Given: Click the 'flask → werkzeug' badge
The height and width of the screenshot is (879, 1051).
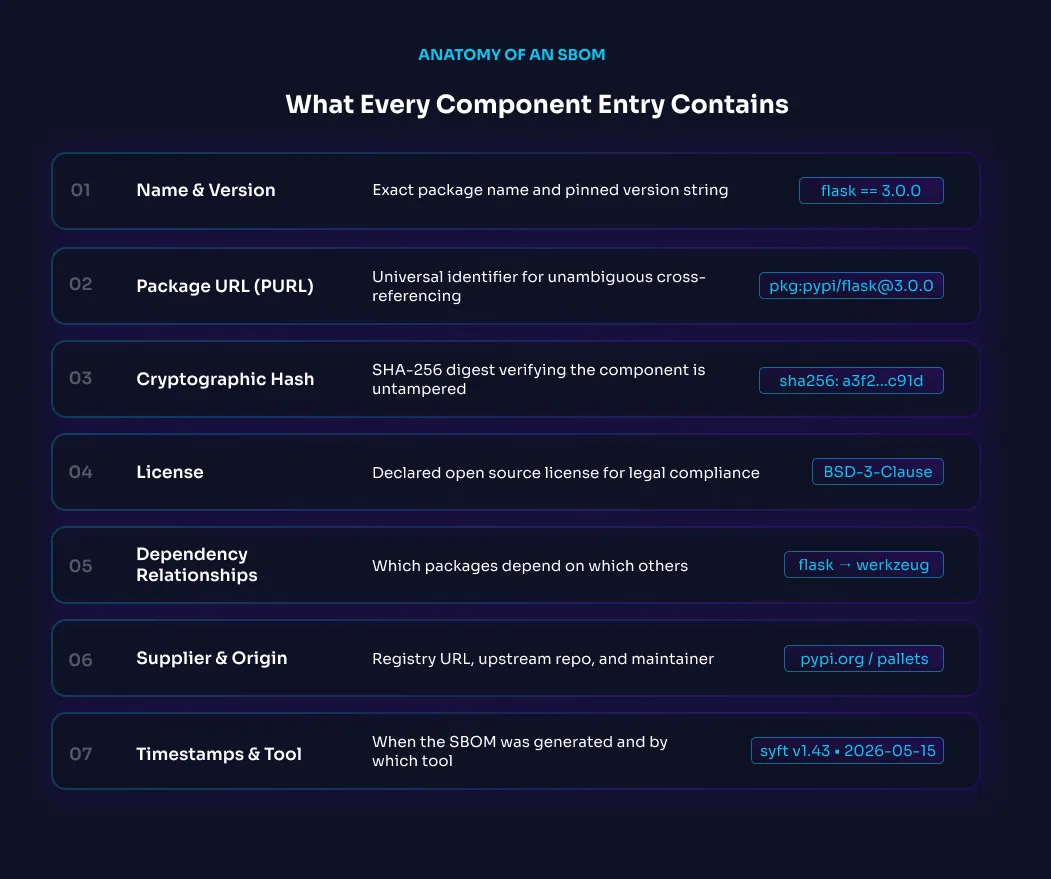Looking at the screenshot, I should pos(864,565).
